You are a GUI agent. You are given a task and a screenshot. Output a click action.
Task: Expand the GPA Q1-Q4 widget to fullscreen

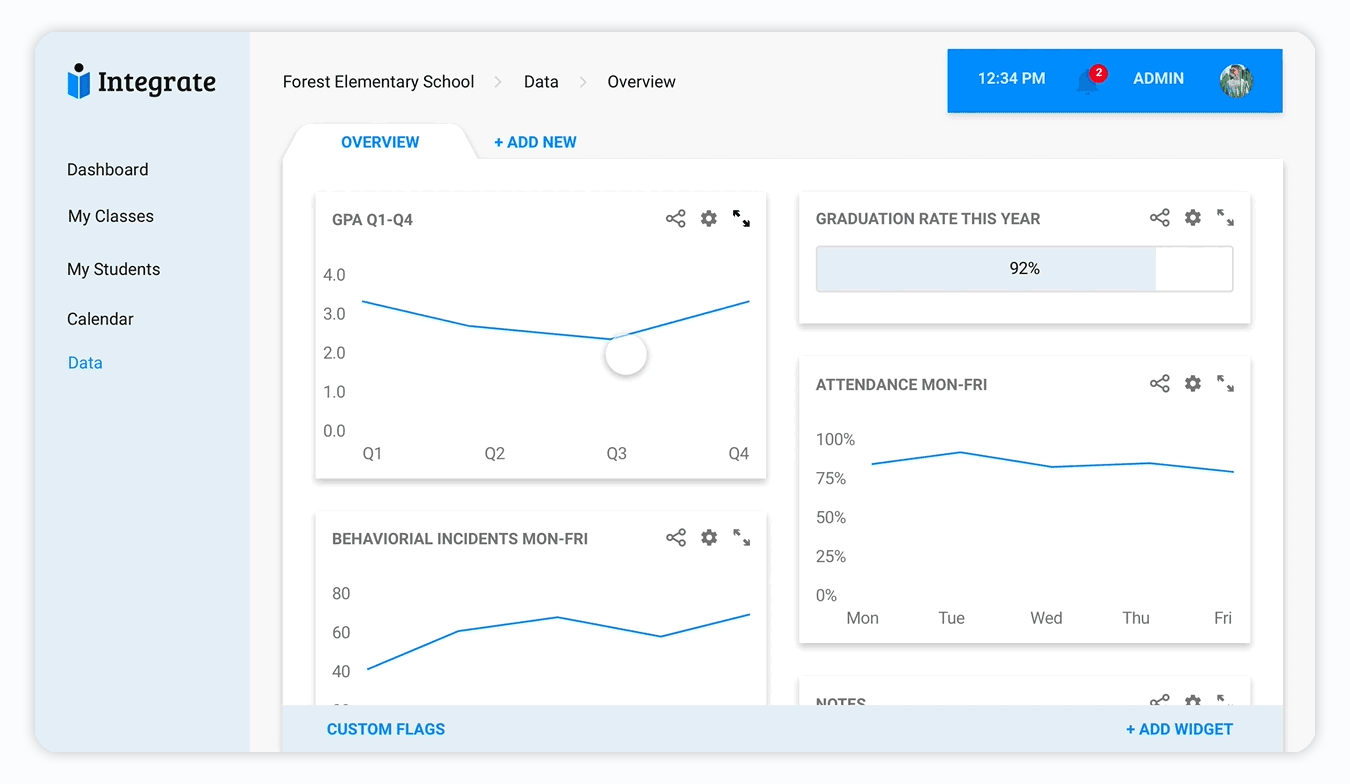[x=741, y=218]
